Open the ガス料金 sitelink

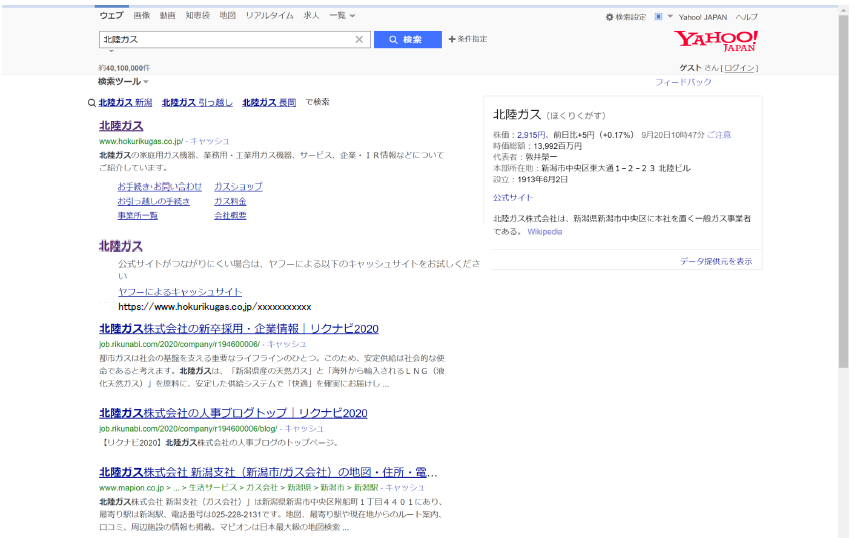coord(230,201)
